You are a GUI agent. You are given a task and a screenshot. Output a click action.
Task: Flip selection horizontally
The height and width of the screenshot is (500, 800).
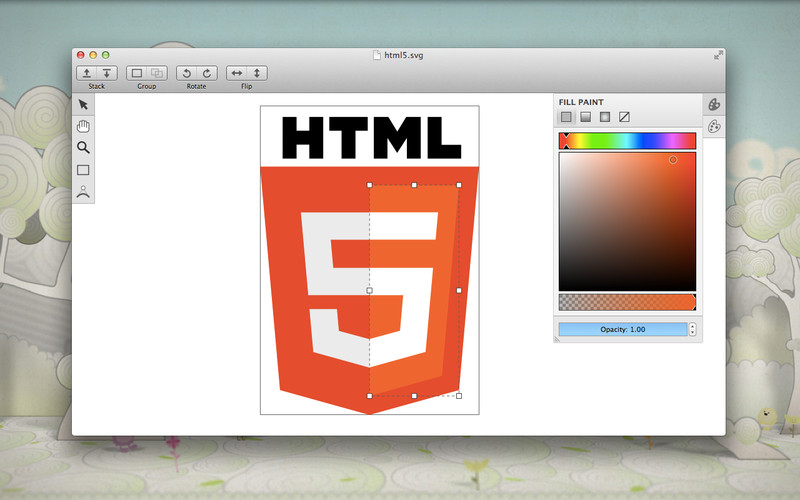(x=237, y=73)
